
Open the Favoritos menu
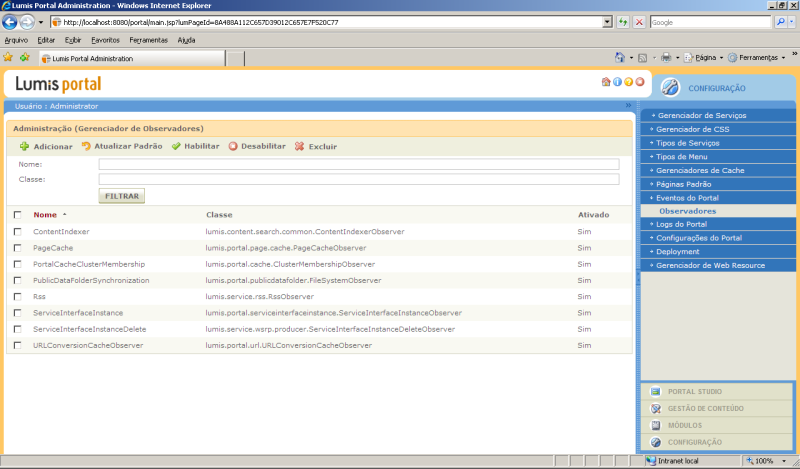pos(105,40)
